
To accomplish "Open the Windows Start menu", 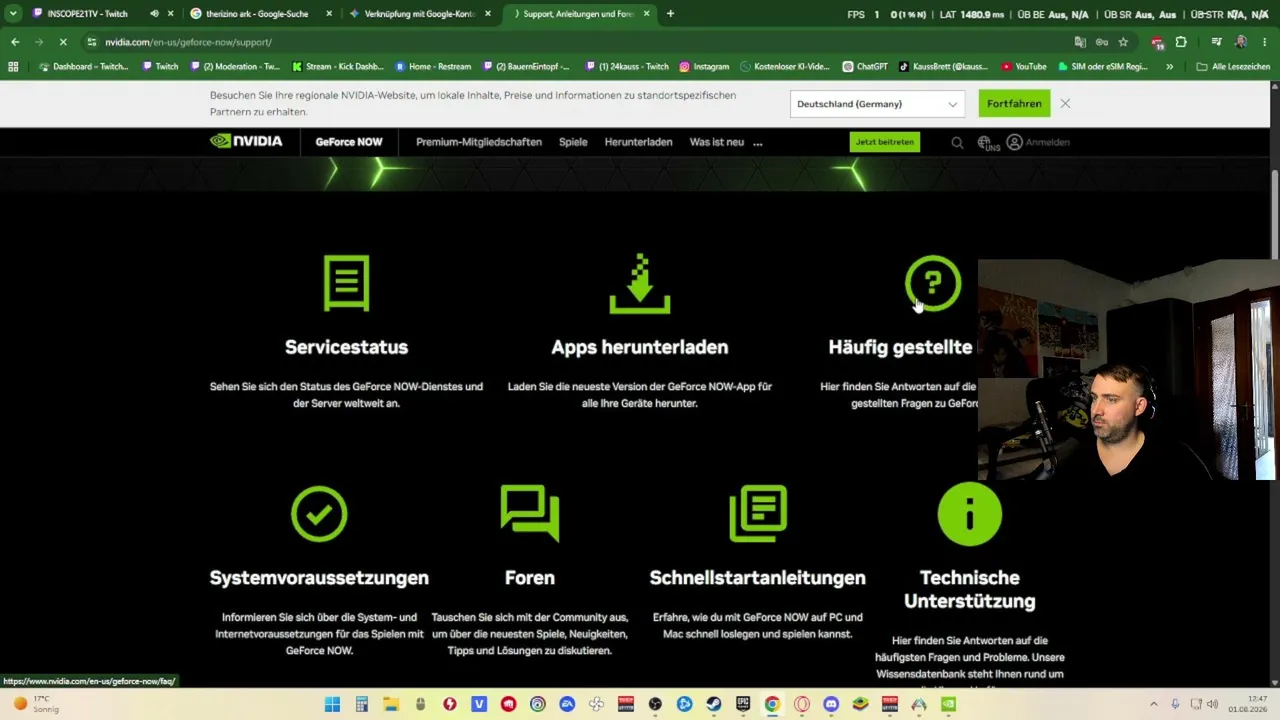I will (333, 704).
